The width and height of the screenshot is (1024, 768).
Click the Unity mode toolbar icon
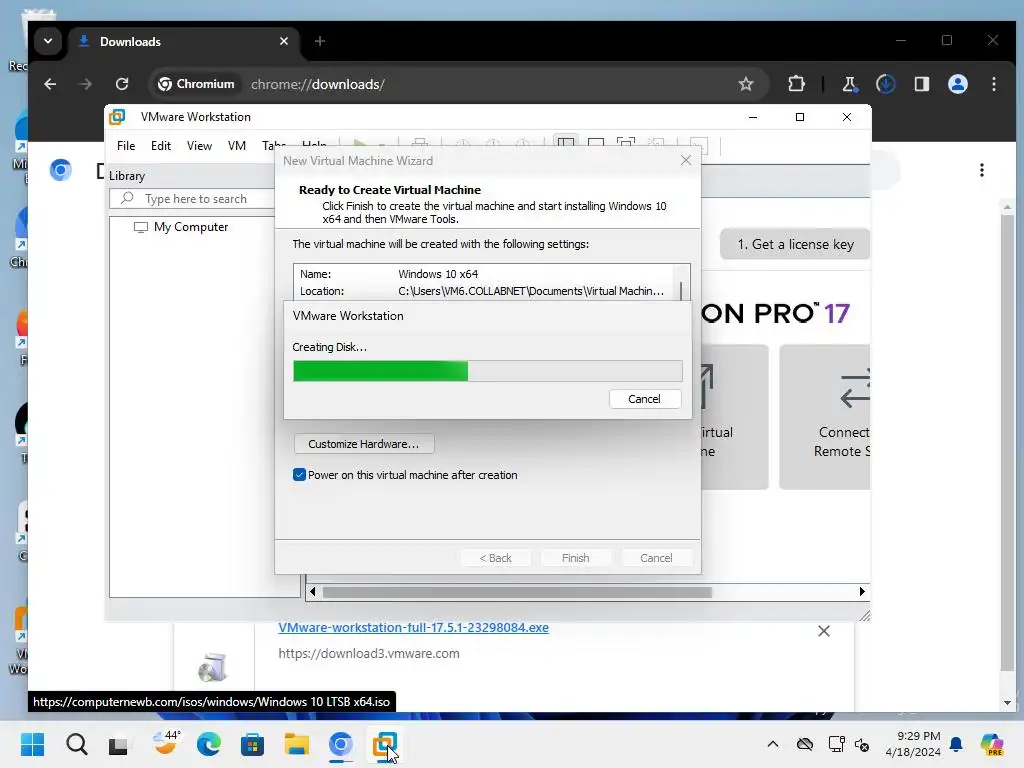point(656,144)
